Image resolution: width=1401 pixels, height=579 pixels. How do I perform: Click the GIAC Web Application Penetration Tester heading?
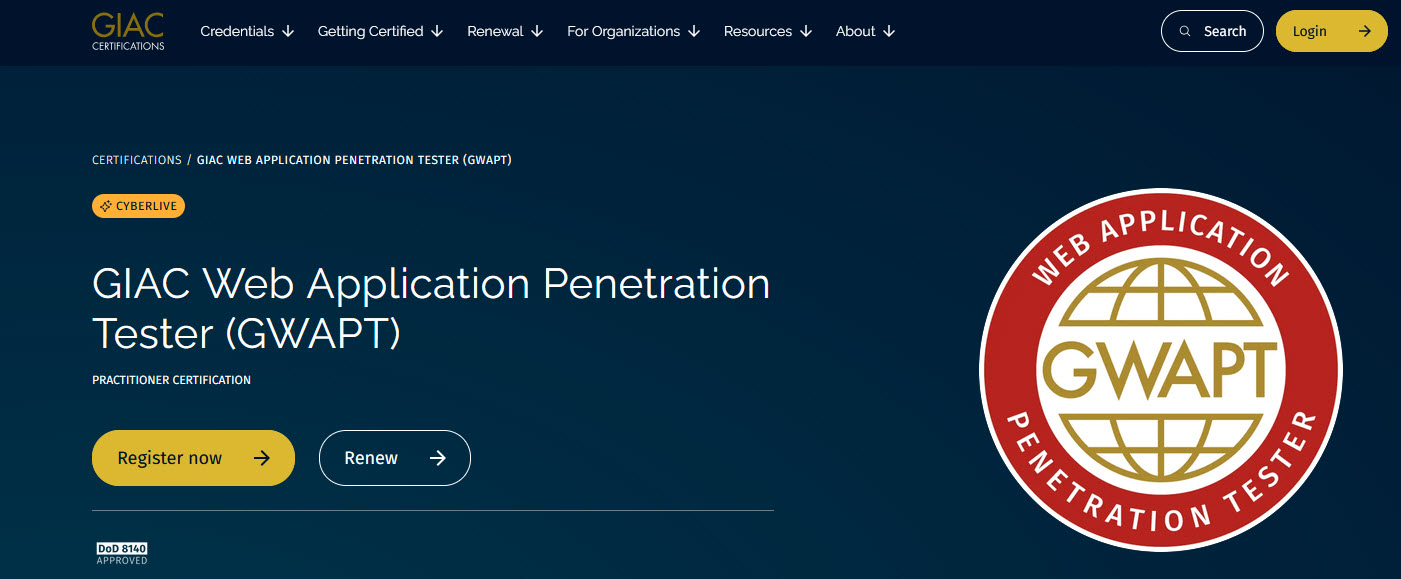(x=431, y=309)
